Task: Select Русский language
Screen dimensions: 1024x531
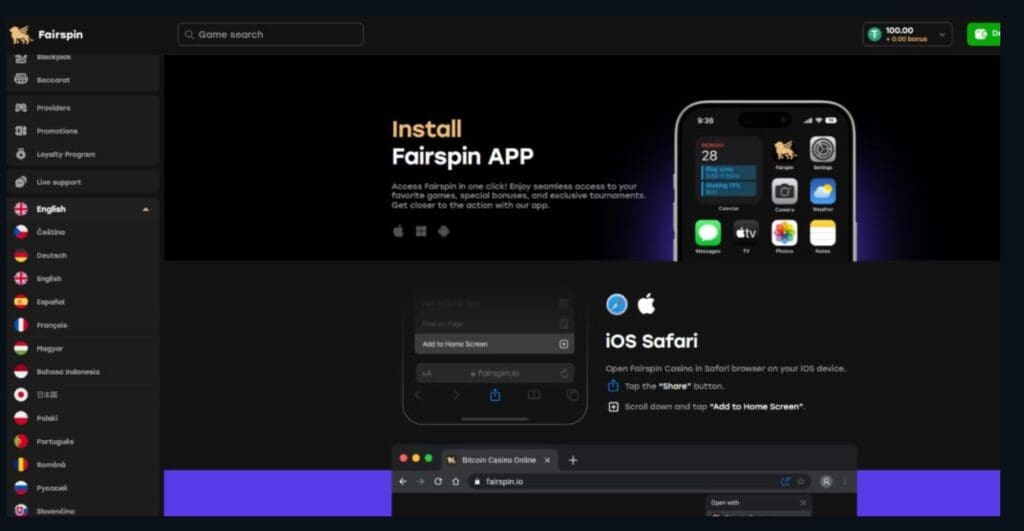Action: pyautogui.click(x=84, y=488)
